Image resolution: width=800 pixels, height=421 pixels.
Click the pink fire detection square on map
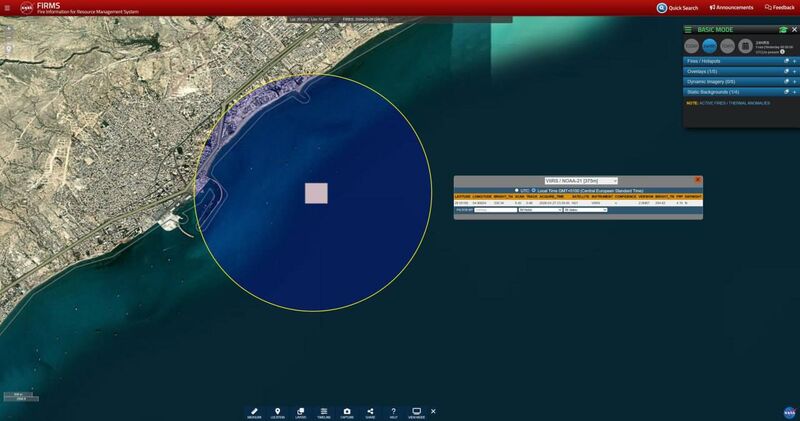pyautogui.click(x=316, y=193)
